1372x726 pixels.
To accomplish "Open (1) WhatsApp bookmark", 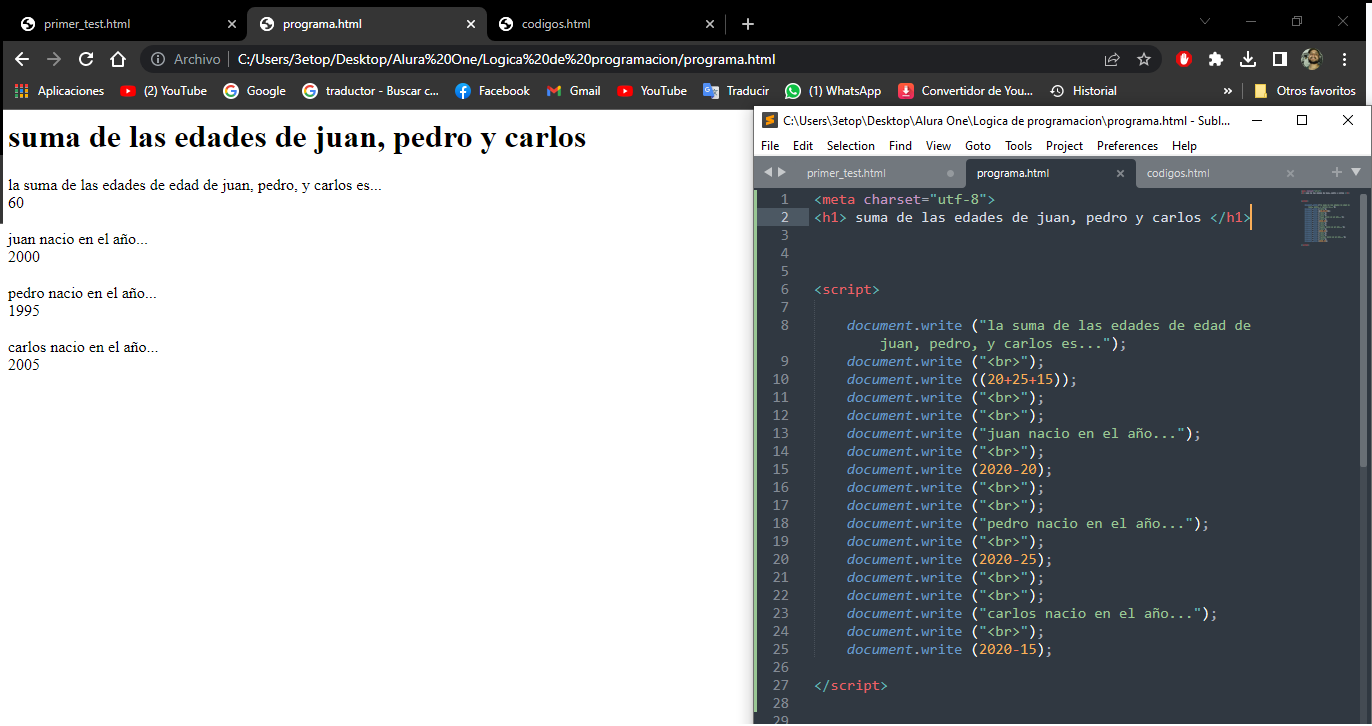I will point(832,91).
